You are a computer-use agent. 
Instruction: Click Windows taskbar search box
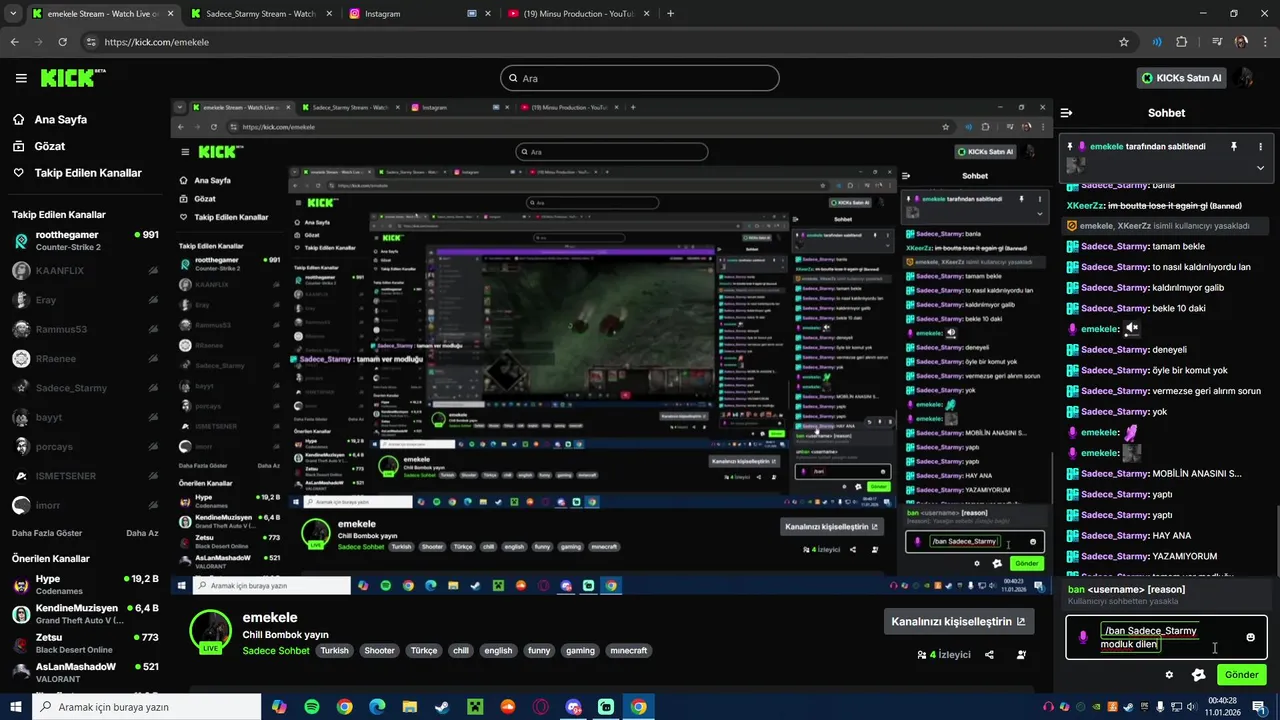(146, 707)
